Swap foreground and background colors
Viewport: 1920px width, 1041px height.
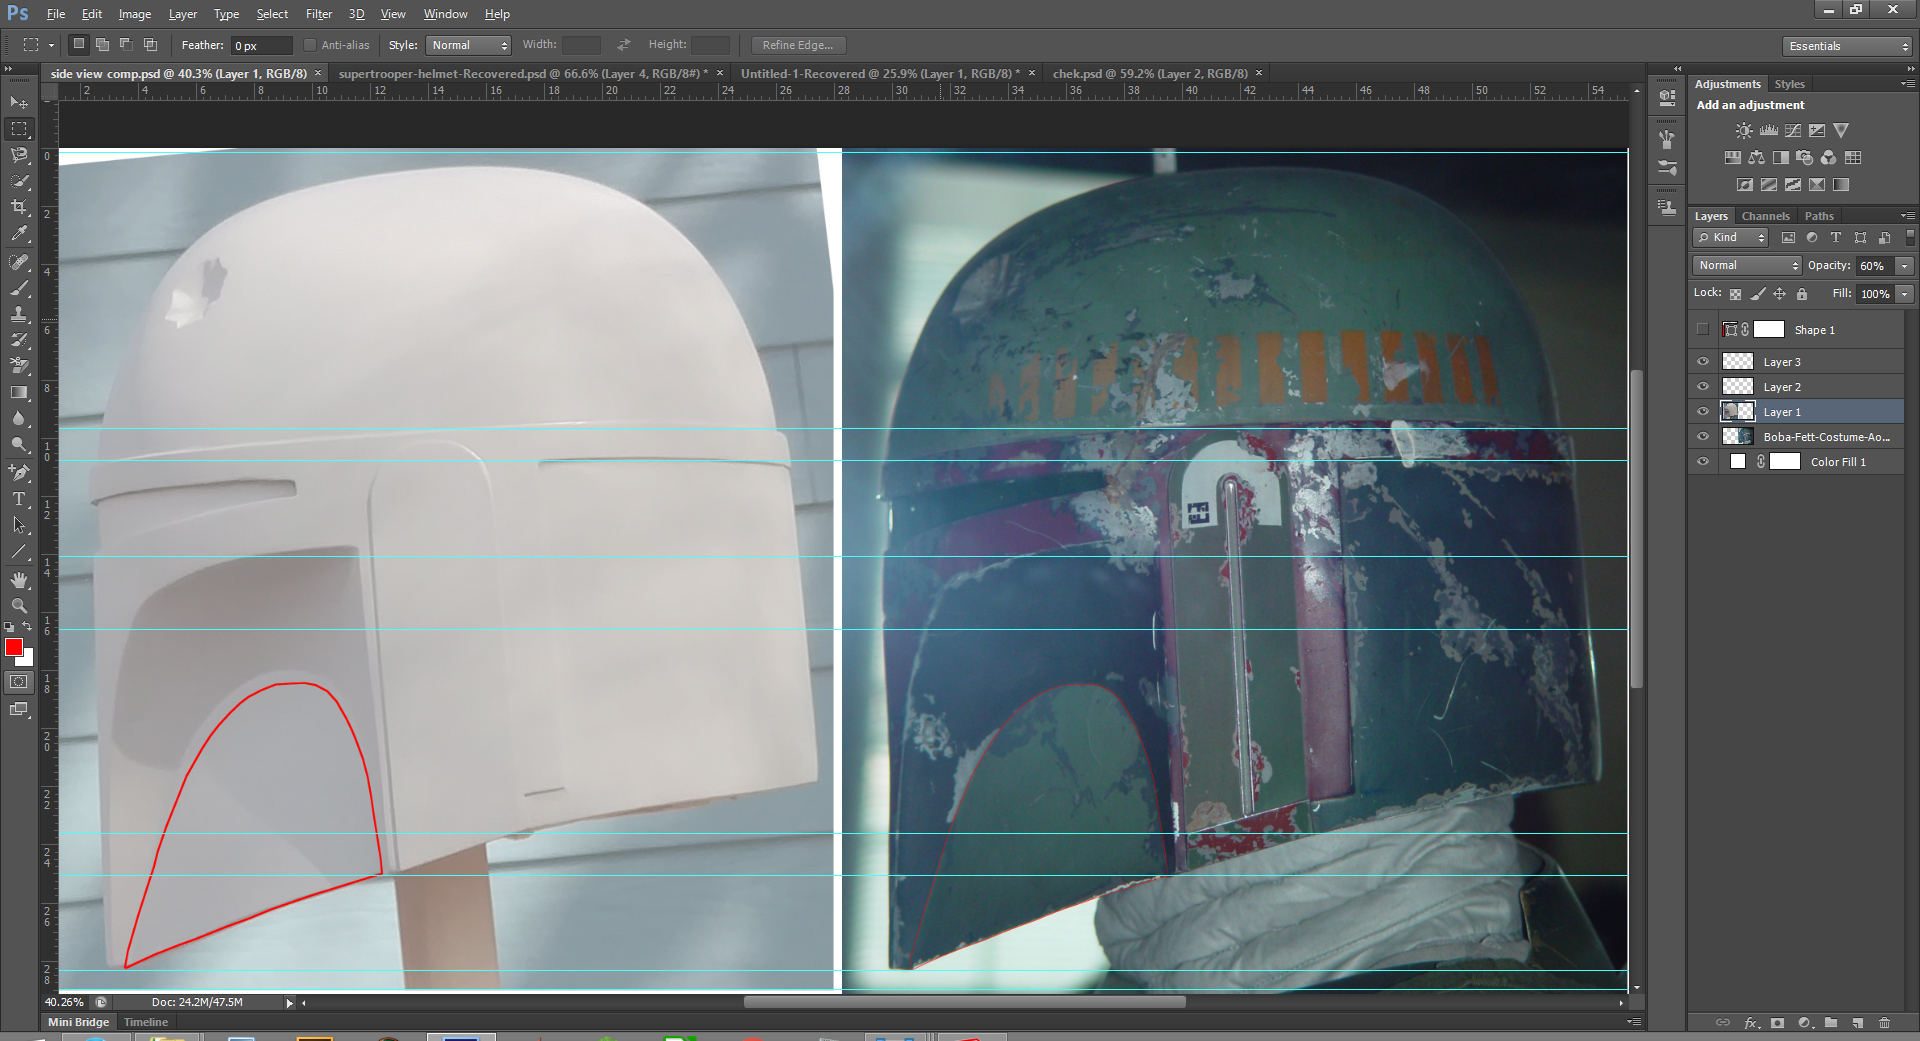tap(28, 626)
